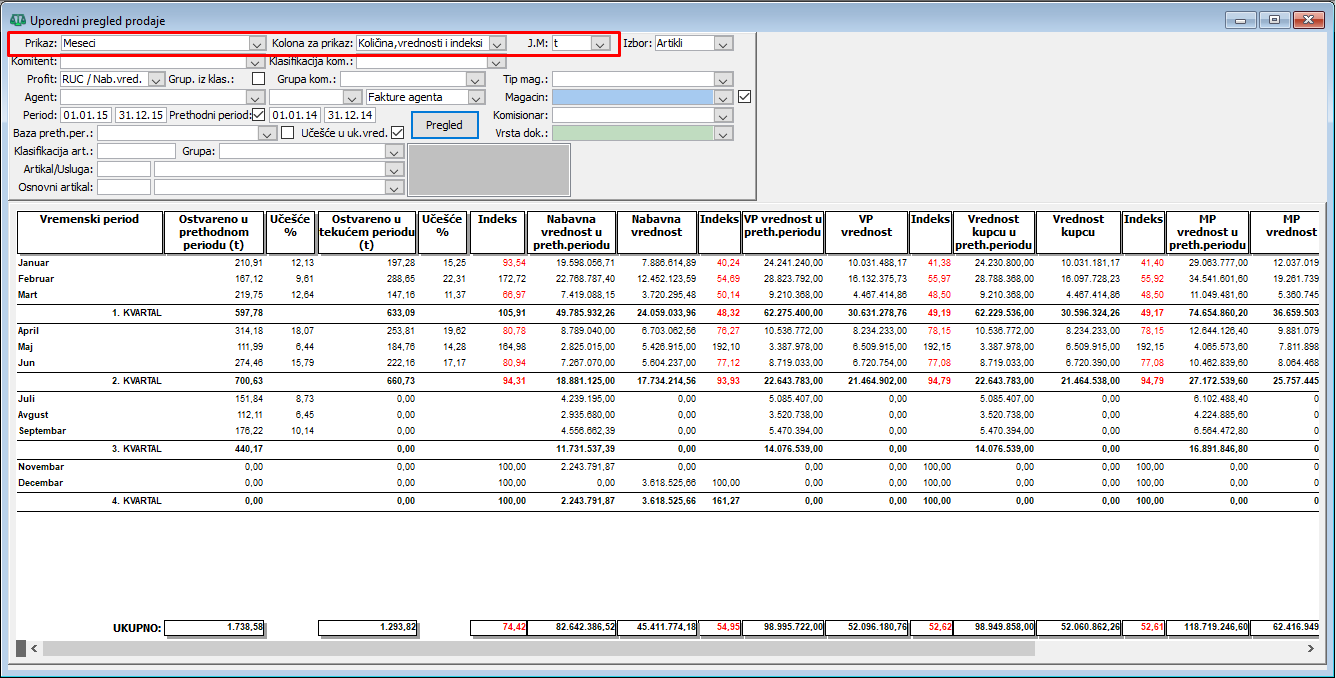The image size is (1336, 678).
Task: Tick the unchecked box after Baza preth.per. dropdown
Action: (x=288, y=132)
